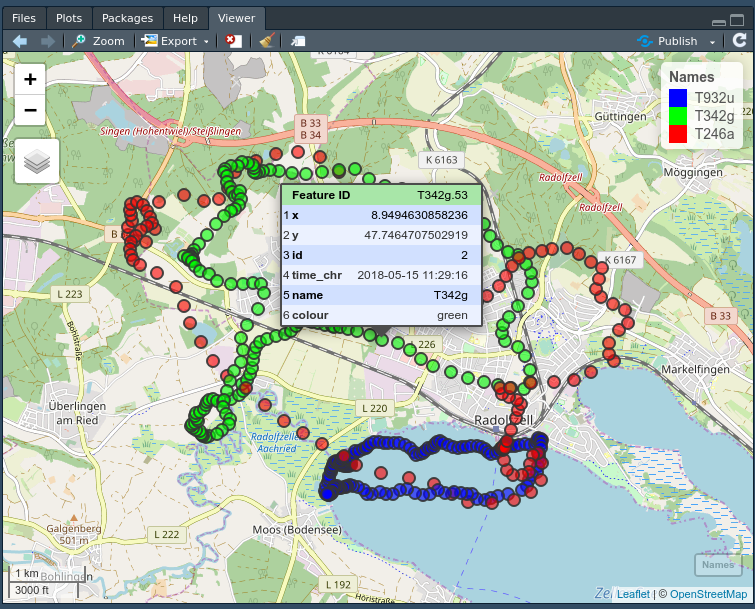The width and height of the screenshot is (755, 609).
Task: Clear all viewer items with broom icon
Action: point(267,41)
